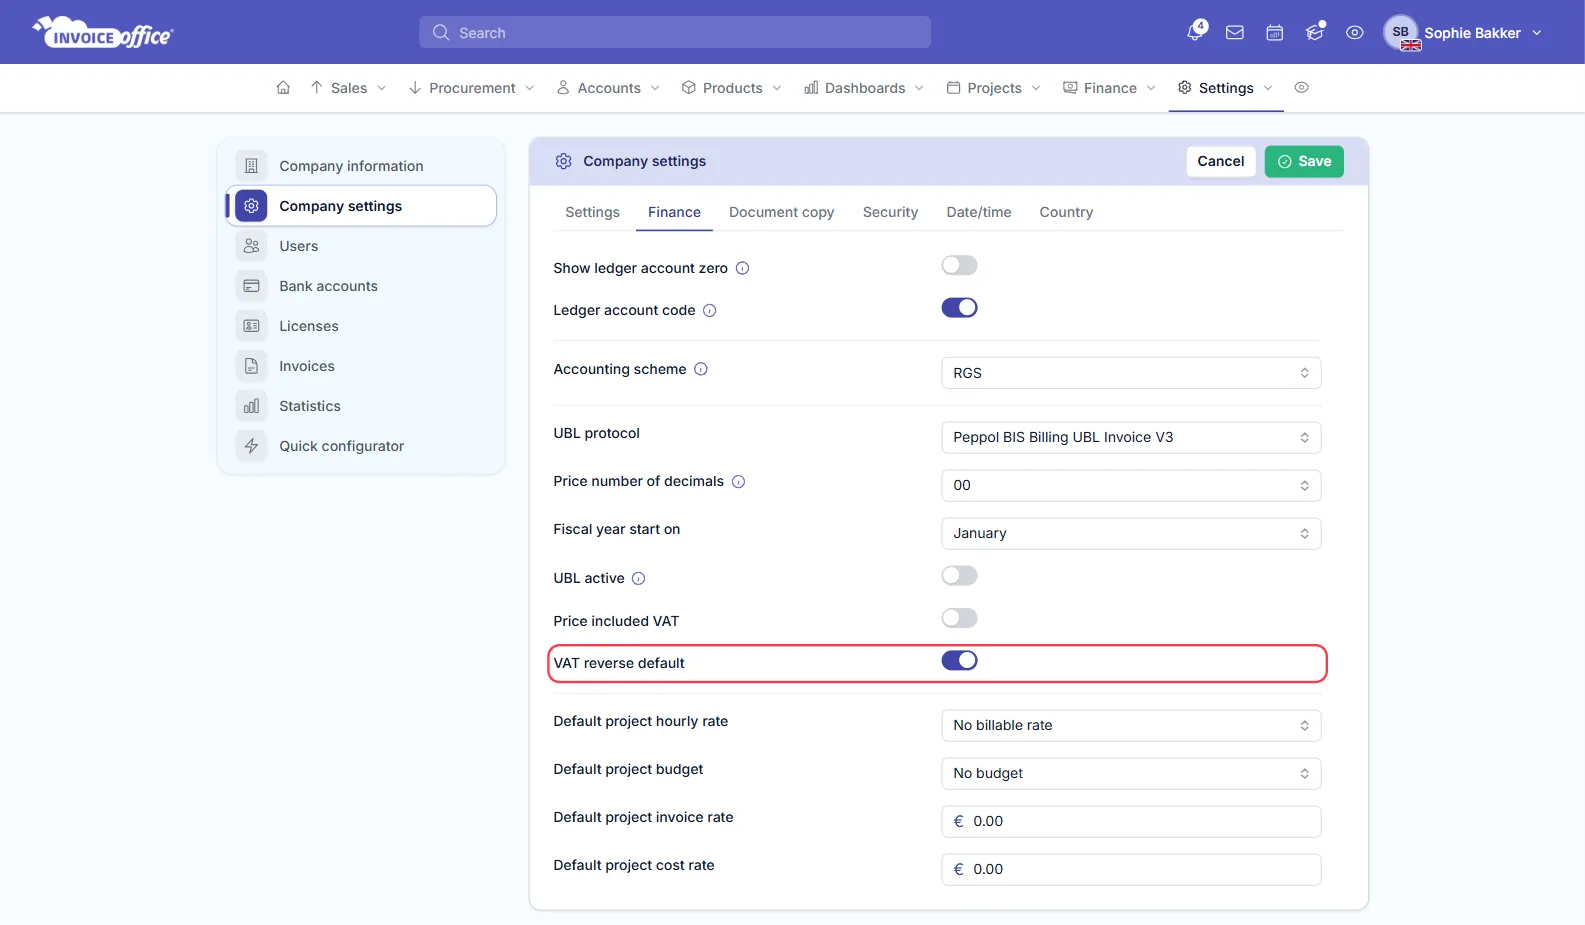Screen dimensions: 1585x925
Task: Open Price number of decimals dropdown
Action: tap(1131, 485)
